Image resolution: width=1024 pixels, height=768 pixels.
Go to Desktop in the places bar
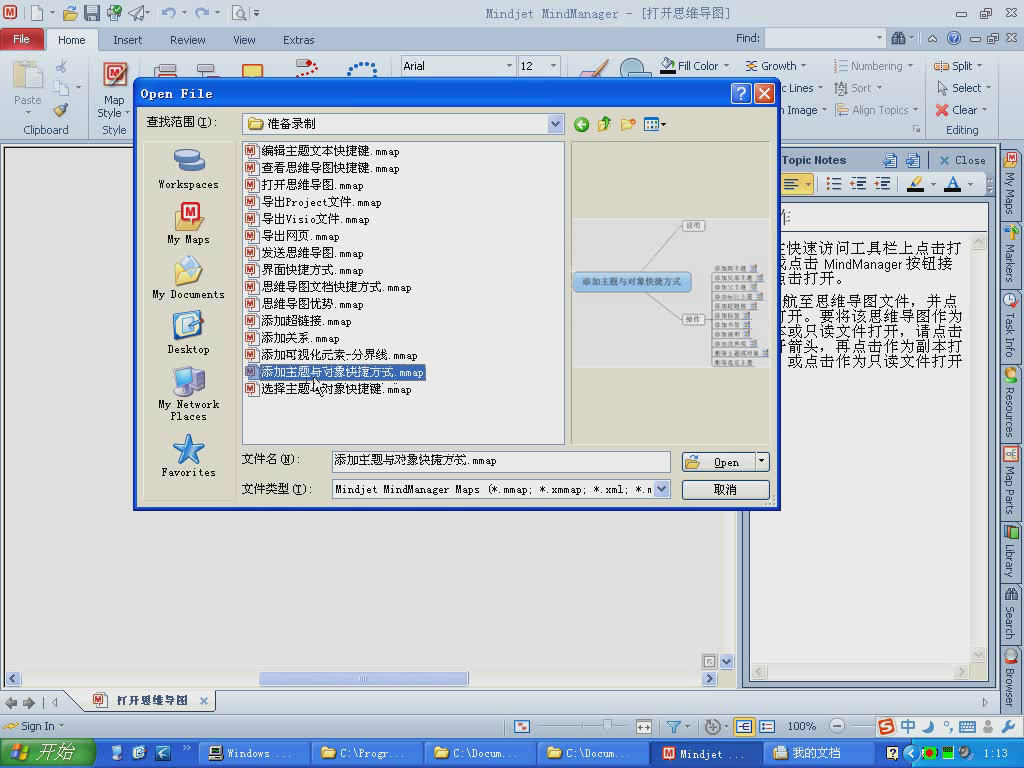pyautogui.click(x=188, y=333)
